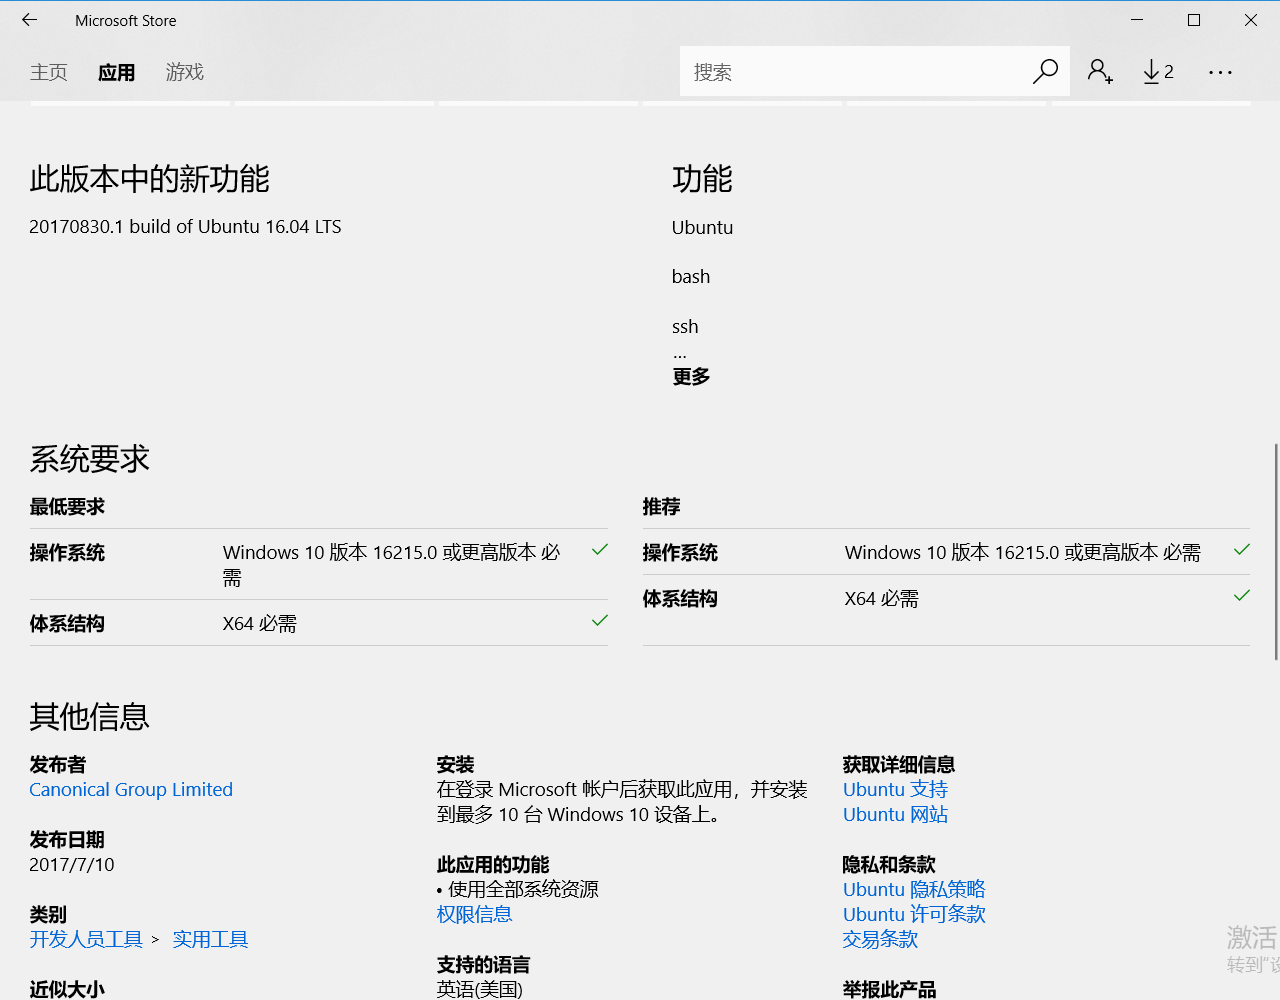Click the 此版本中的新功能 heading

click(149, 179)
